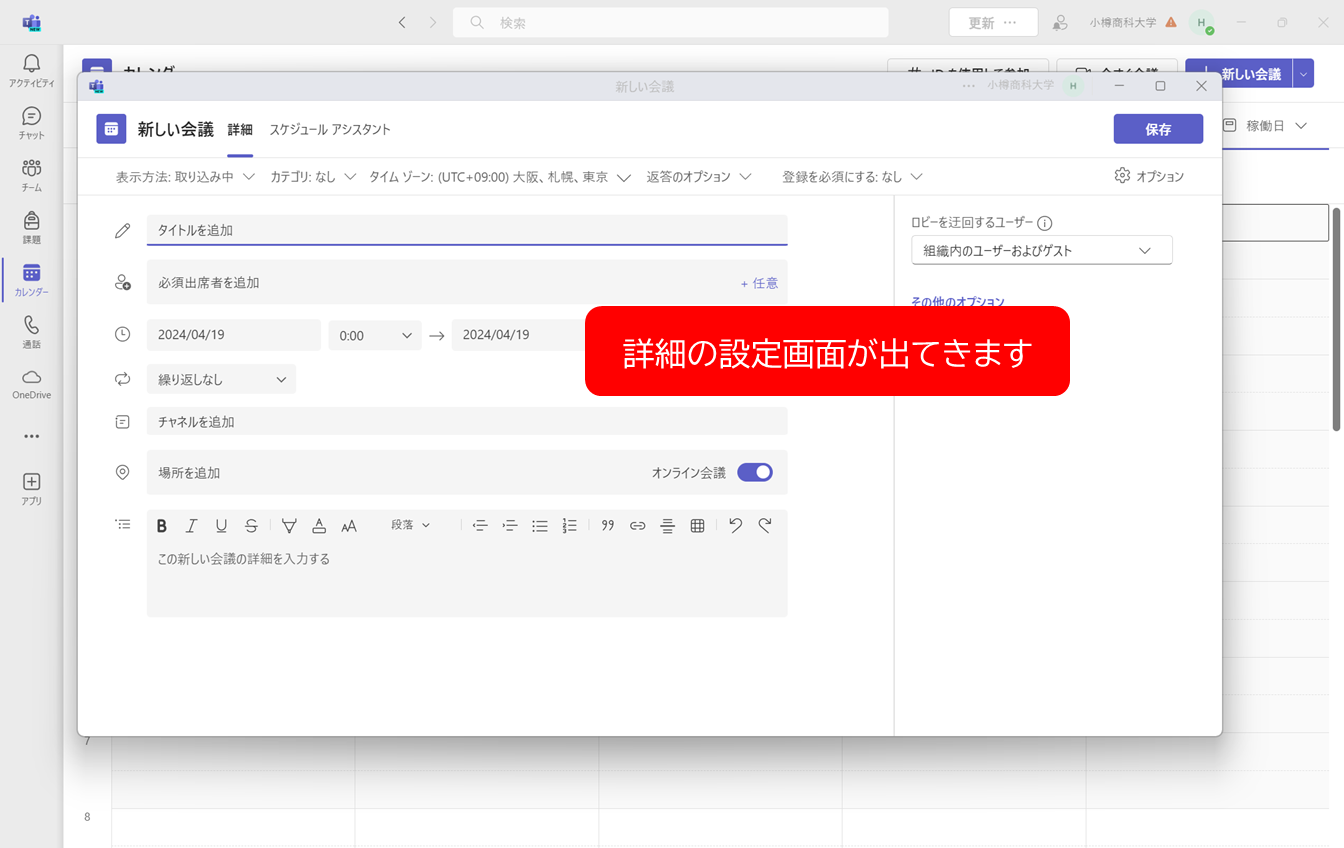Open profile avatar H in main window
1344x848 pixels.
pos(1201,22)
